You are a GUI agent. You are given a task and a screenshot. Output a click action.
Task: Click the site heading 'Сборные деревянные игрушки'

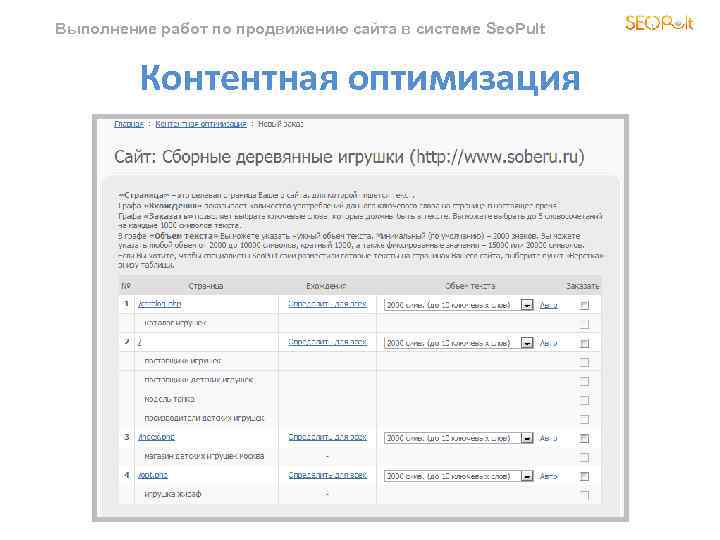(x=283, y=157)
